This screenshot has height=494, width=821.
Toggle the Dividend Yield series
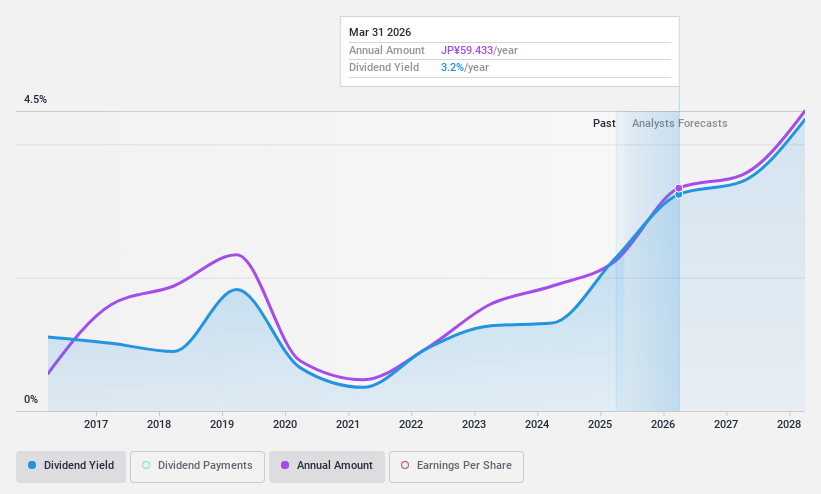(x=71, y=466)
